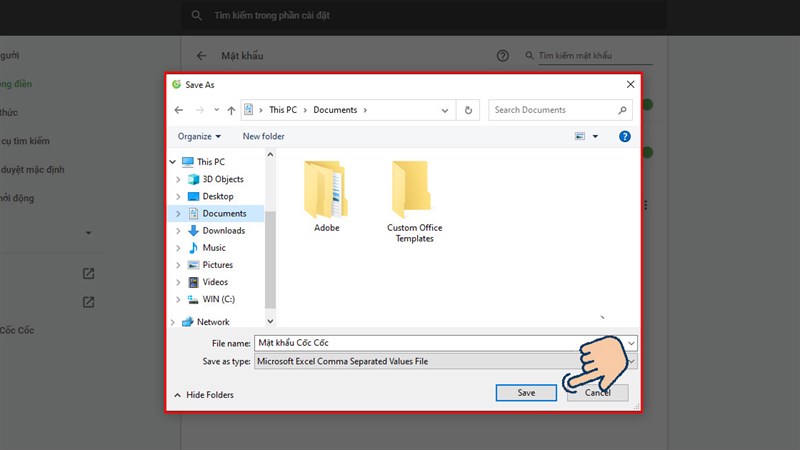Click the settings search box in Cốc Cốc

coord(423,15)
